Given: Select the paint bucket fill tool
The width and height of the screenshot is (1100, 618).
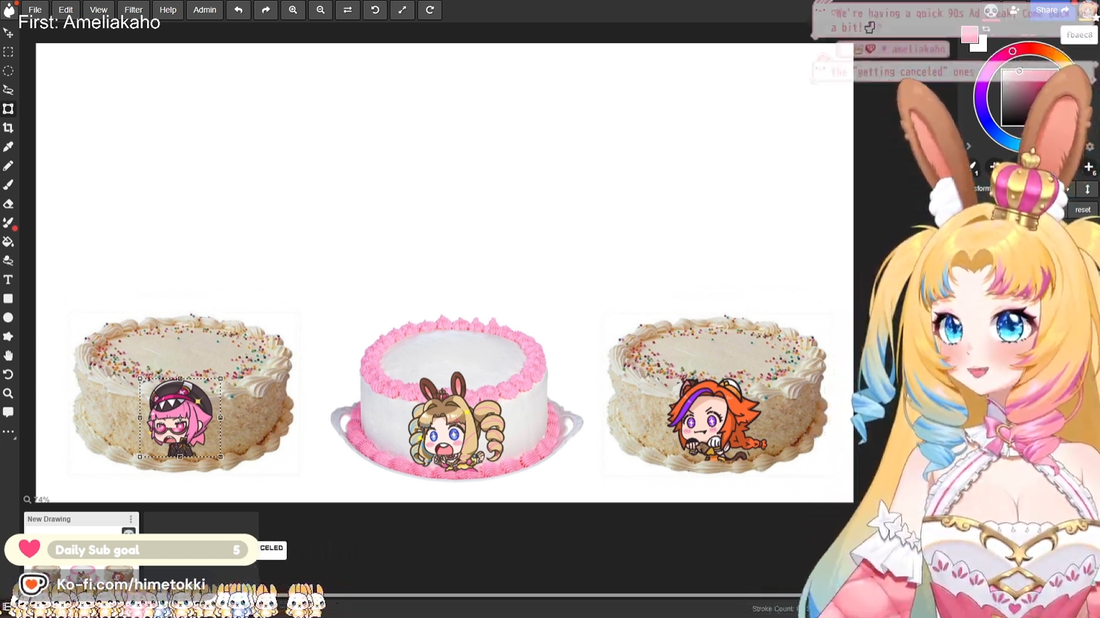Looking at the screenshot, I should 8,242.
